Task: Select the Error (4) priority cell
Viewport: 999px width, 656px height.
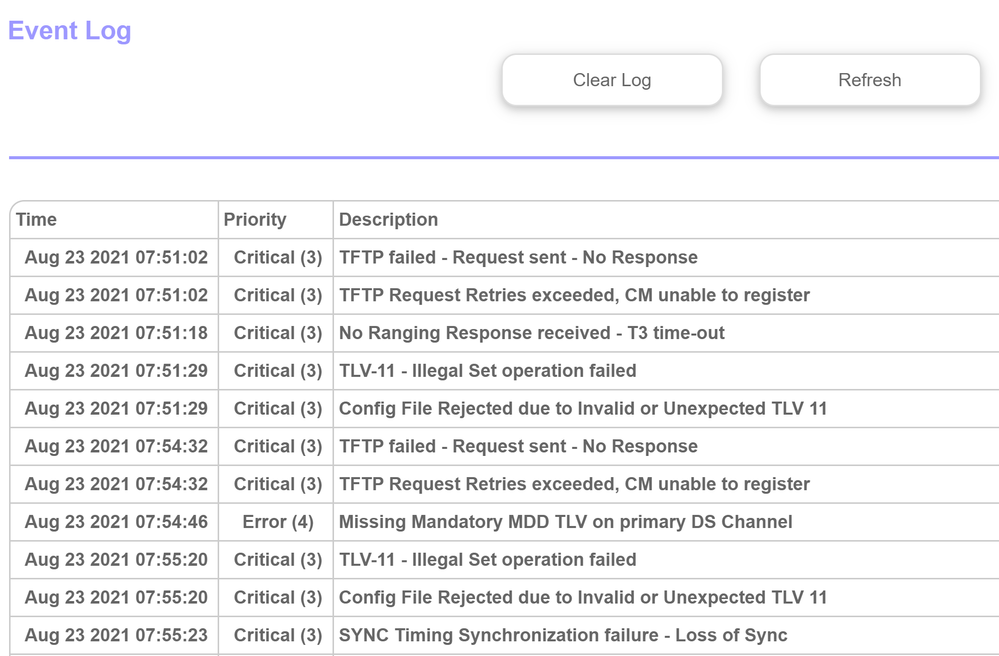Action: 277,522
